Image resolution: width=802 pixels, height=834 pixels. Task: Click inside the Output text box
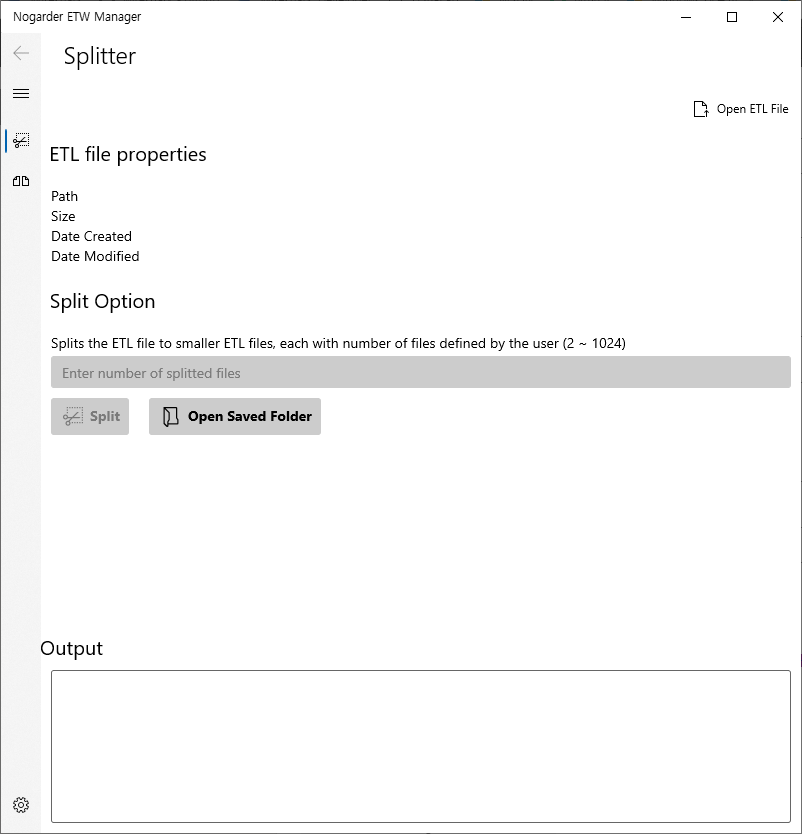click(x=420, y=746)
